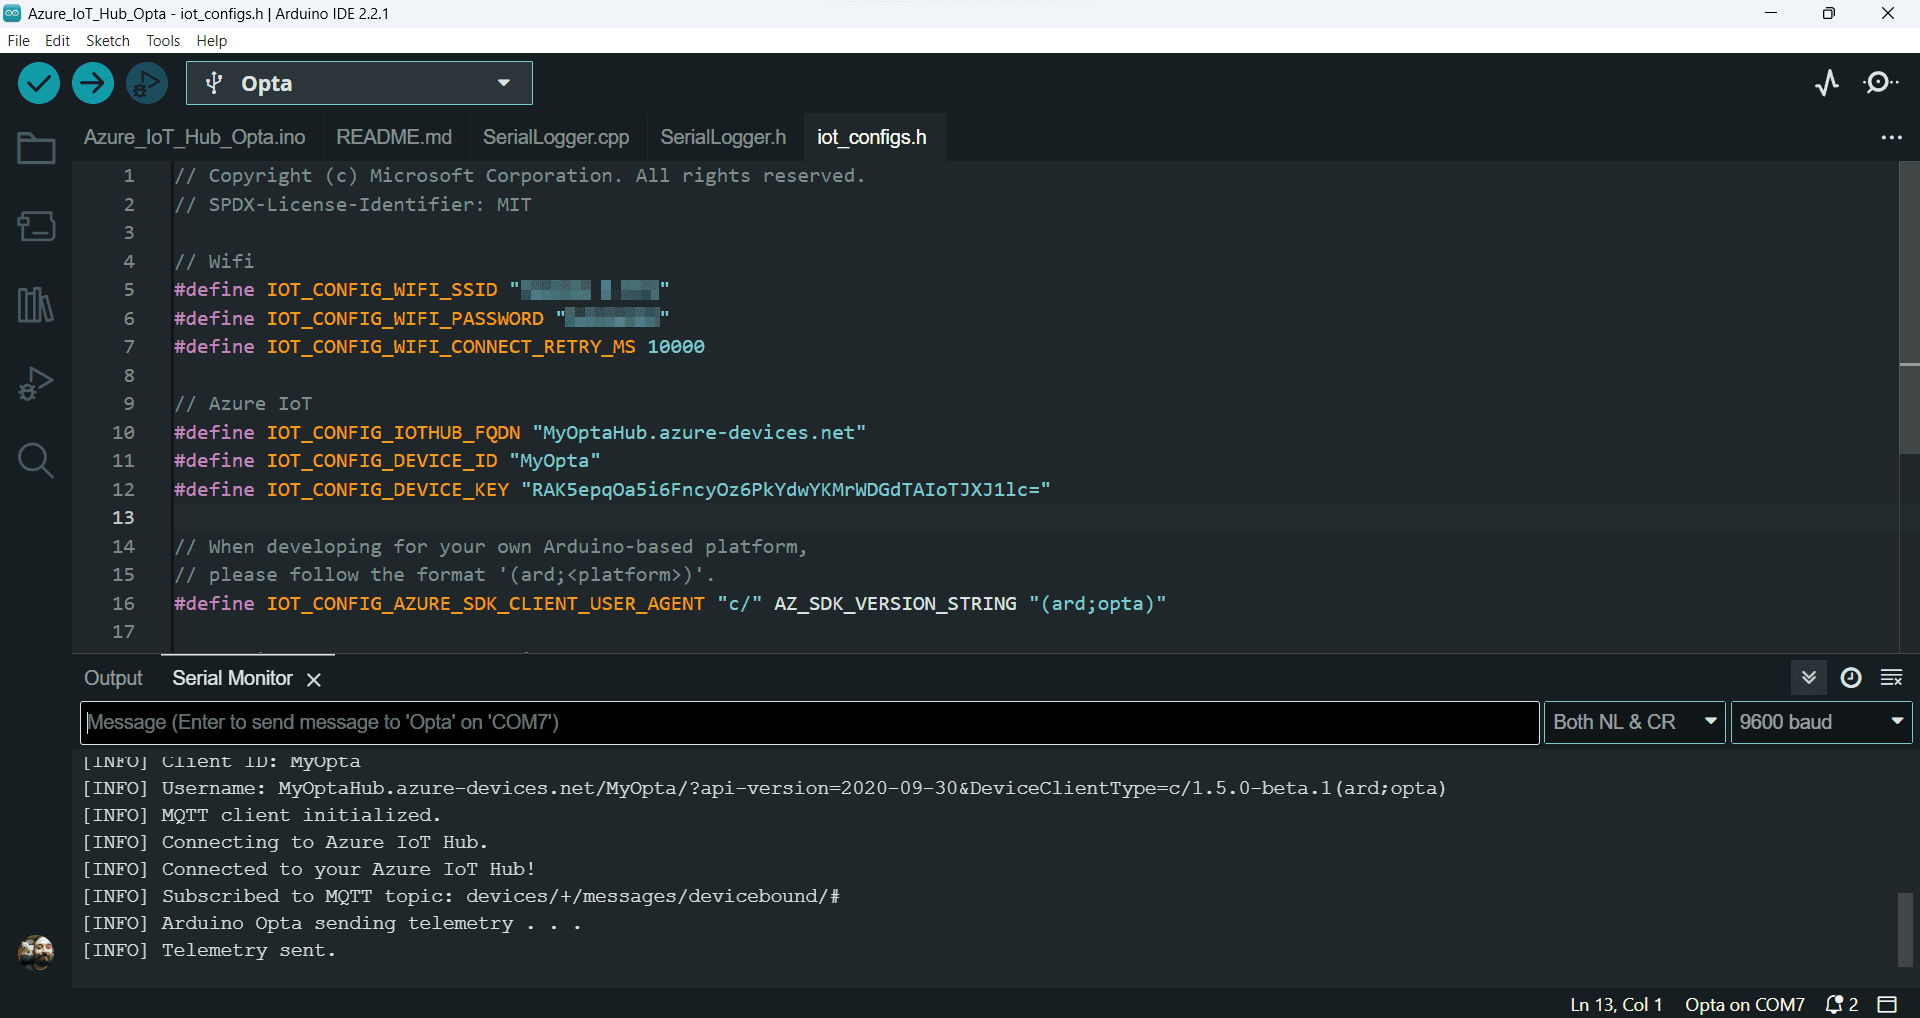Open the Library Manager sidebar icon
Screen dimensions: 1920x1018
[x=36, y=304]
